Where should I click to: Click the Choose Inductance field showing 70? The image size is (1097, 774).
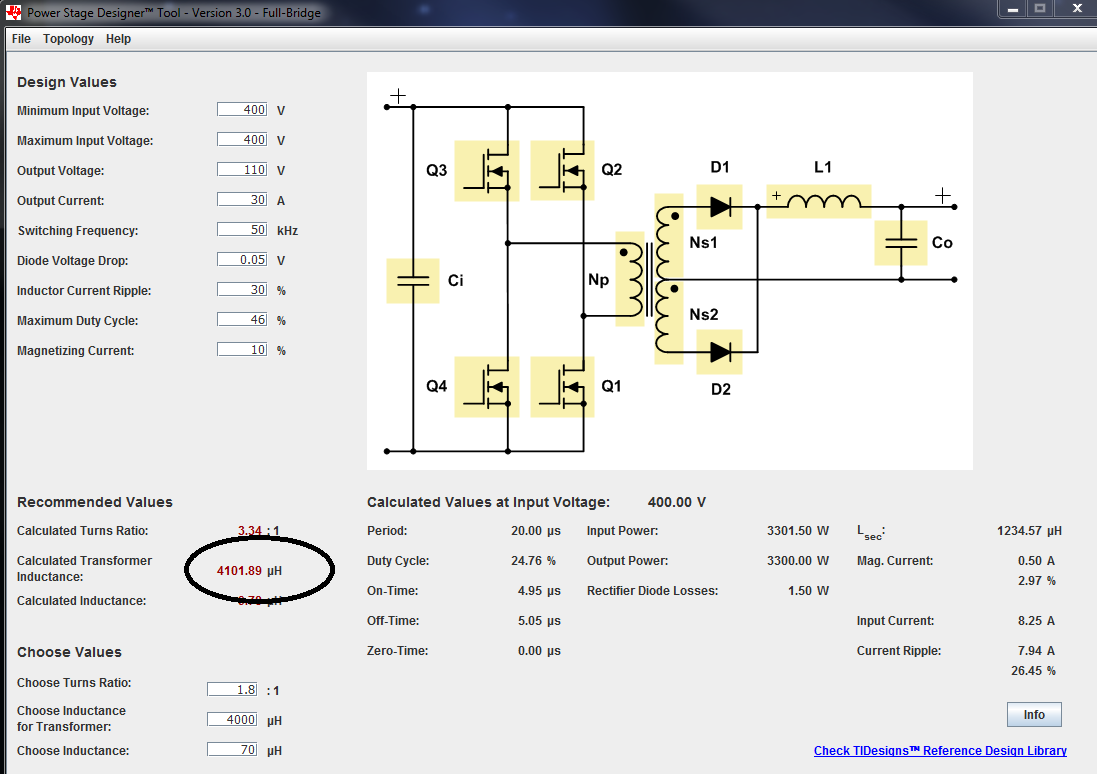[x=232, y=750]
